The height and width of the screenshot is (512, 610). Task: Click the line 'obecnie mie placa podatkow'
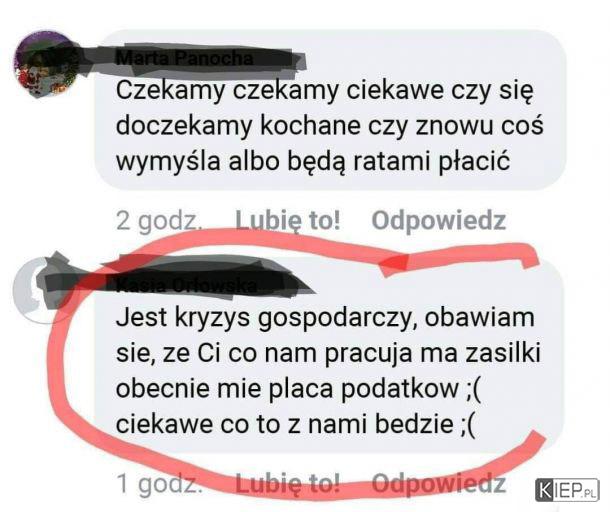pos(298,388)
